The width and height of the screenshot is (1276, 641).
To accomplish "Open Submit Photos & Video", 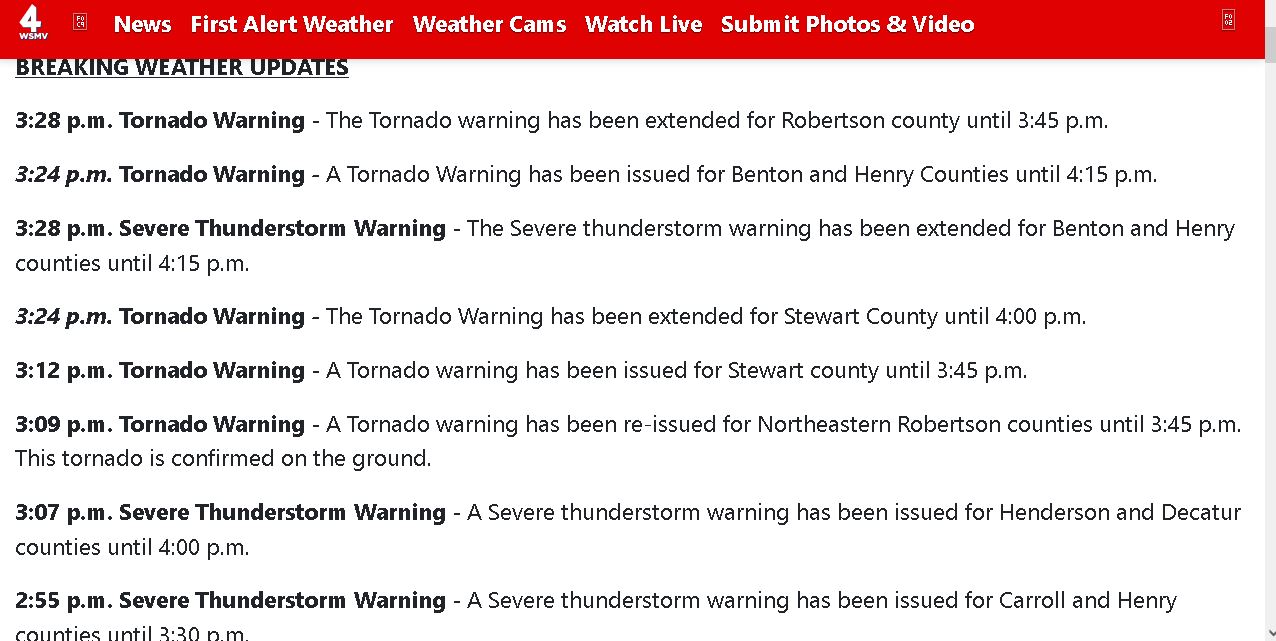I will (847, 24).
